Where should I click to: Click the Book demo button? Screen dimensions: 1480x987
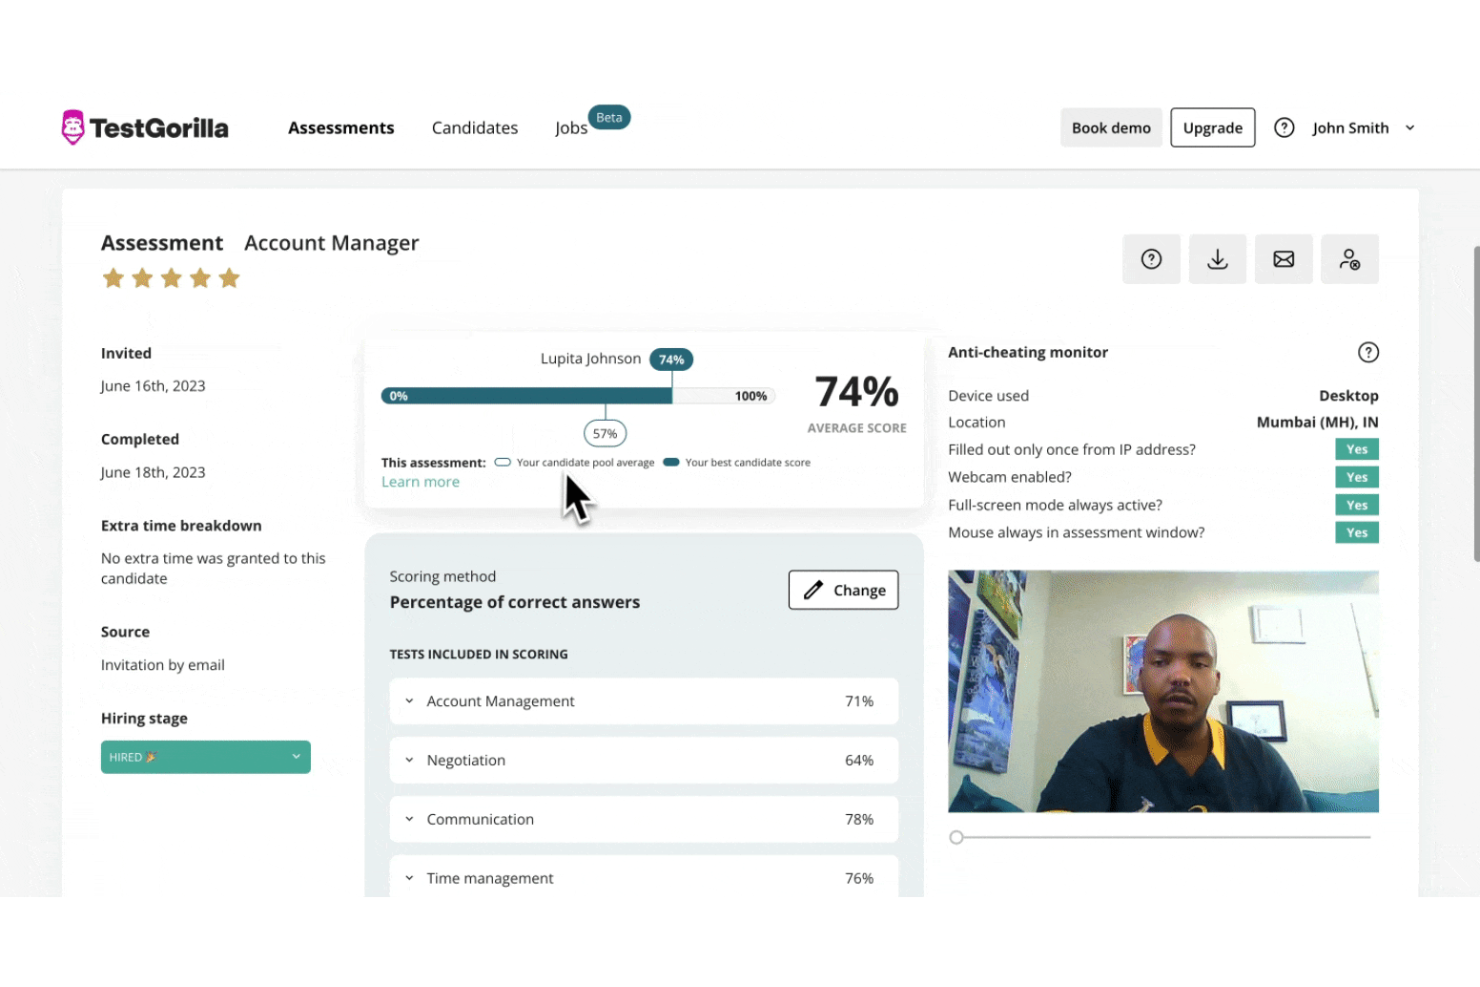[1111, 128]
